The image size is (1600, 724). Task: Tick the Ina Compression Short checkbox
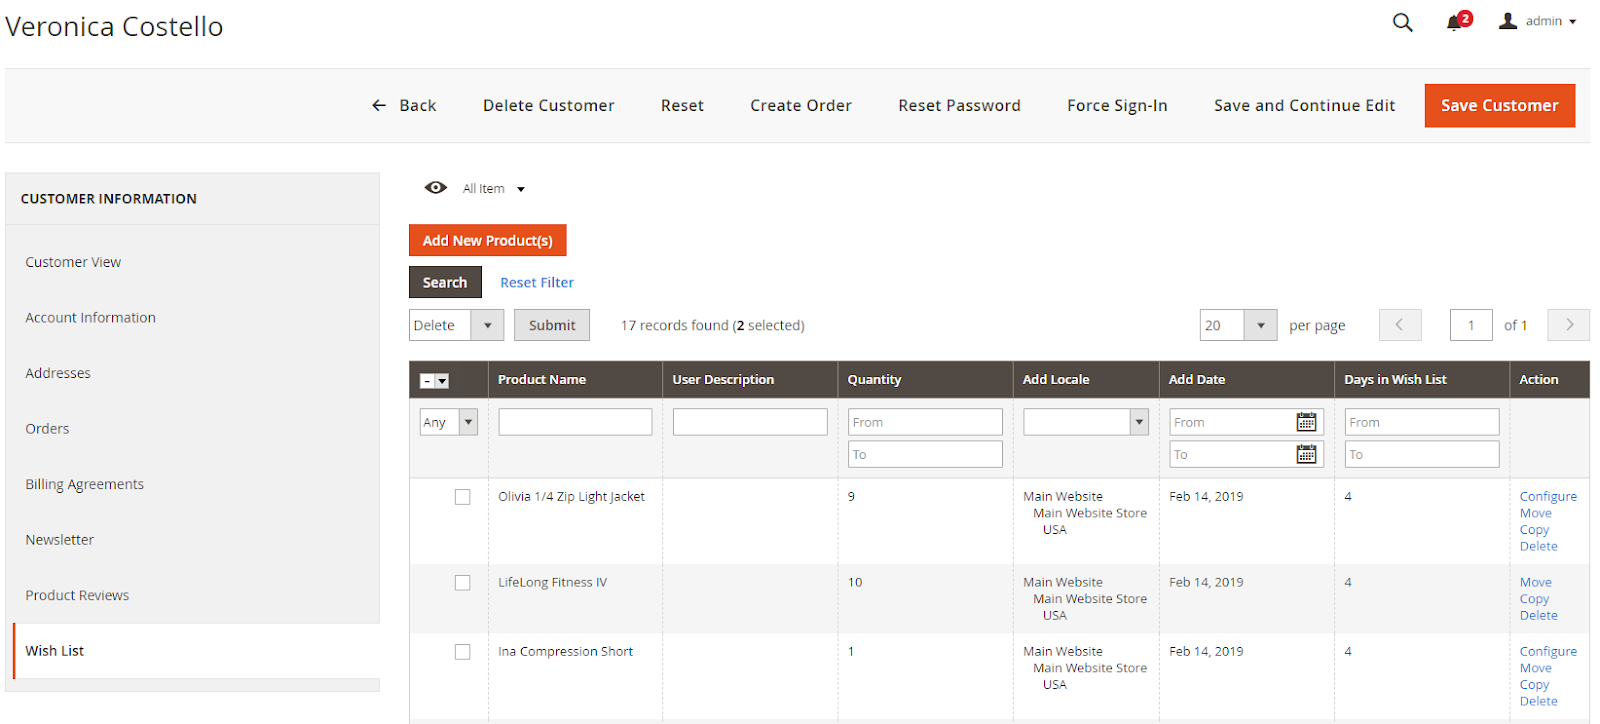click(462, 652)
